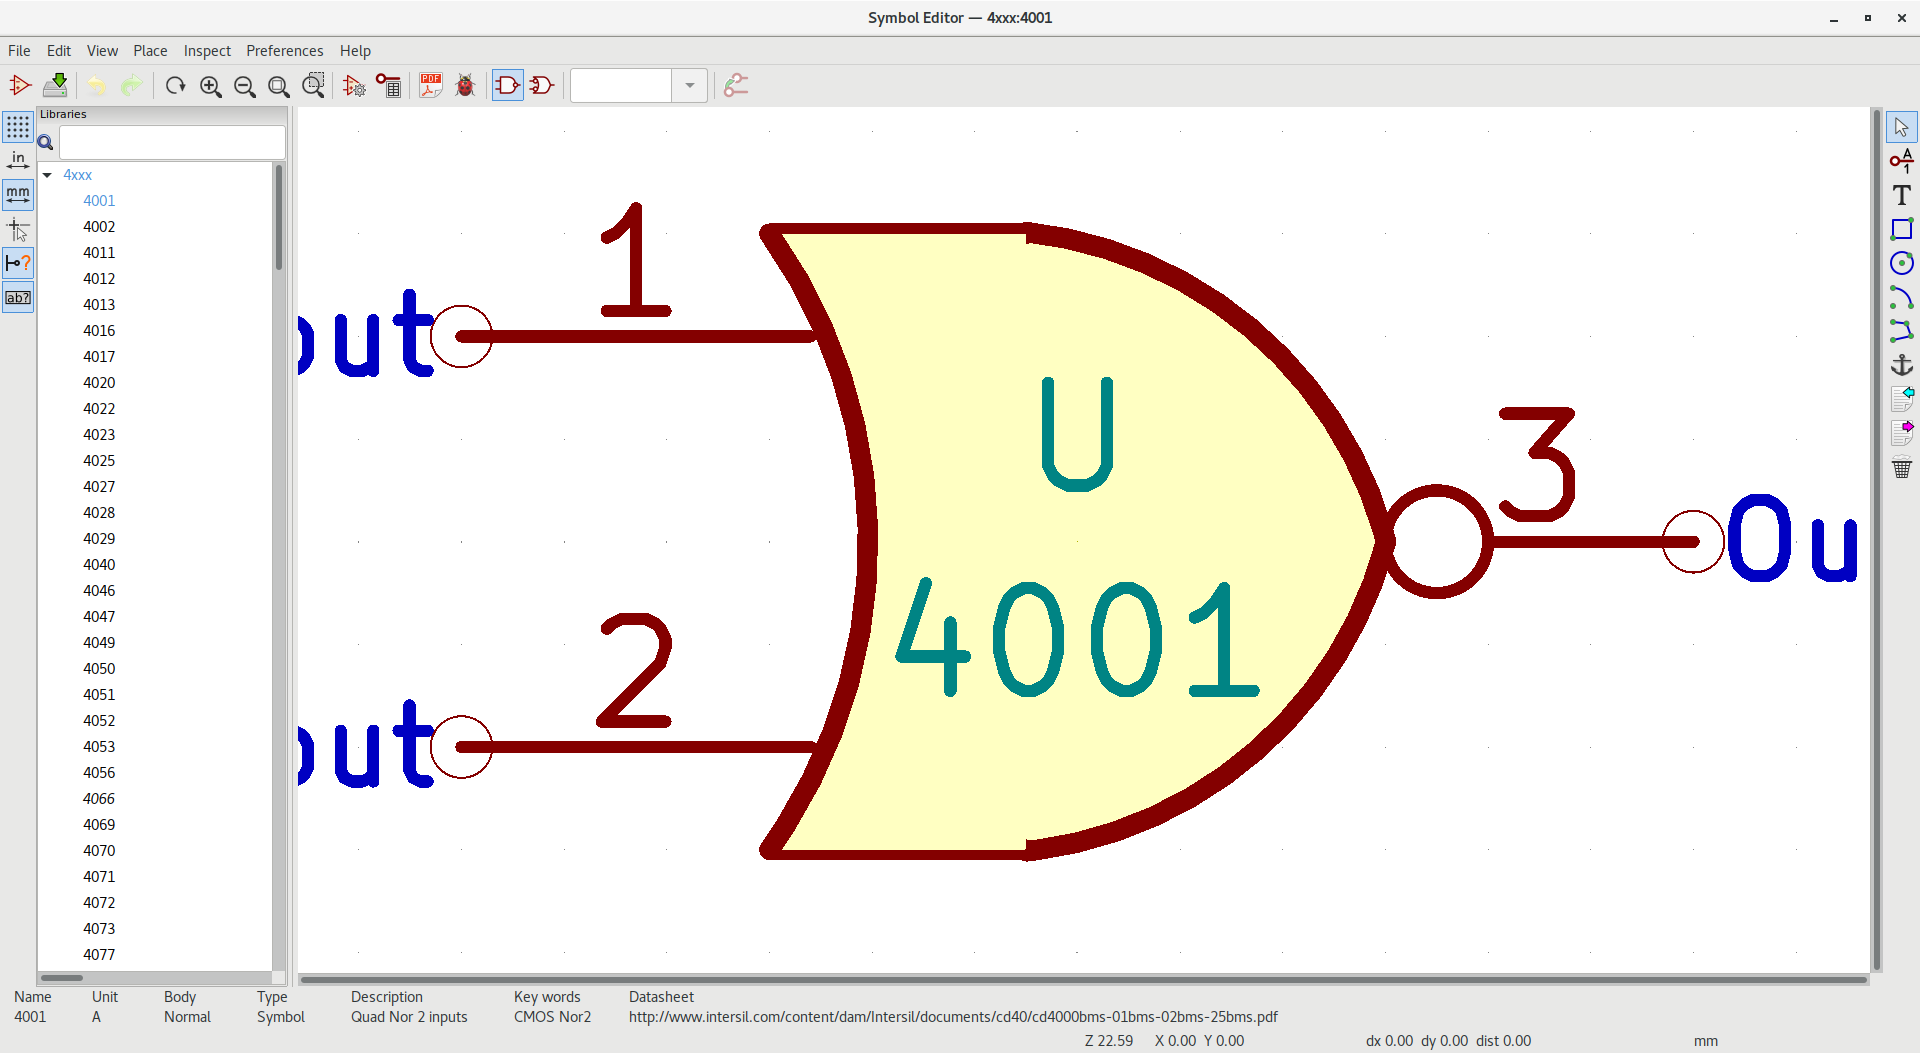Image resolution: width=1920 pixels, height=1053 pixels.
Task: Click the ladybug symbol check icon
Action: coord(465,86)
